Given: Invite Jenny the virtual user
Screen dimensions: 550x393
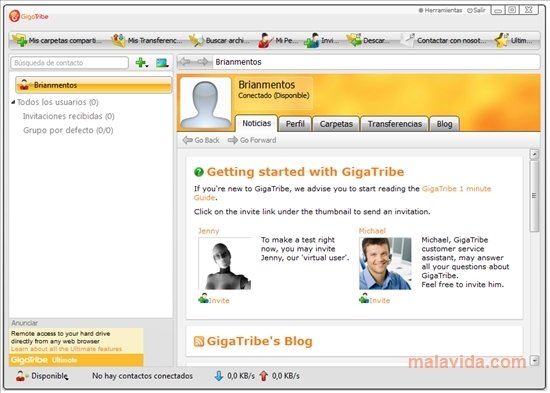Looking at the screenshot, I should [214, 300].
